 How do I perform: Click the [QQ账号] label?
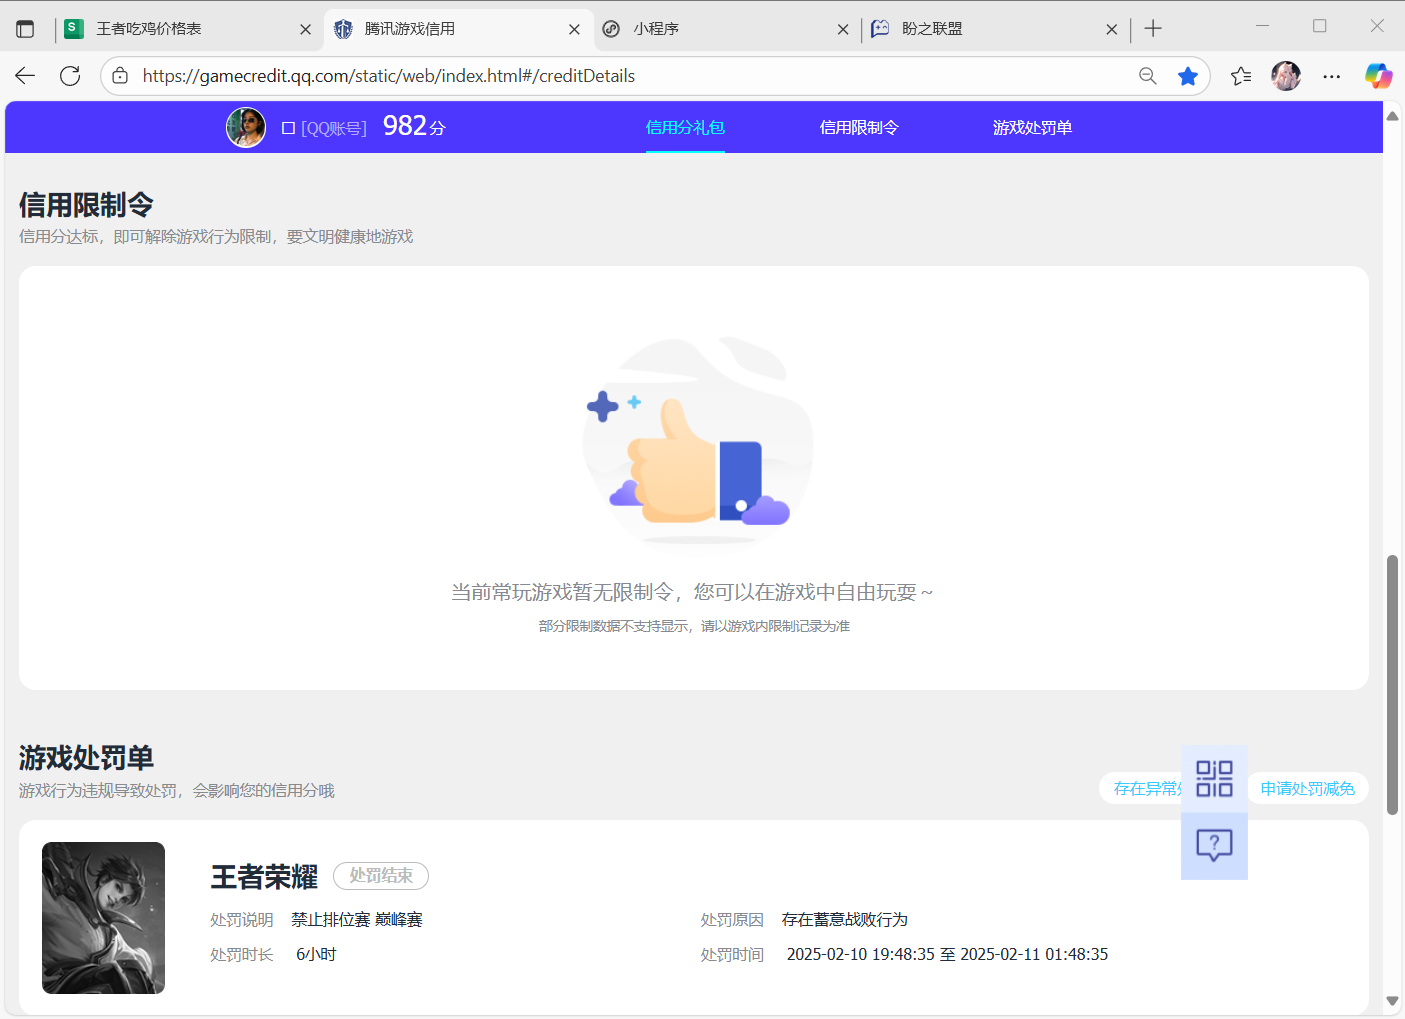[x=334, y=128]
